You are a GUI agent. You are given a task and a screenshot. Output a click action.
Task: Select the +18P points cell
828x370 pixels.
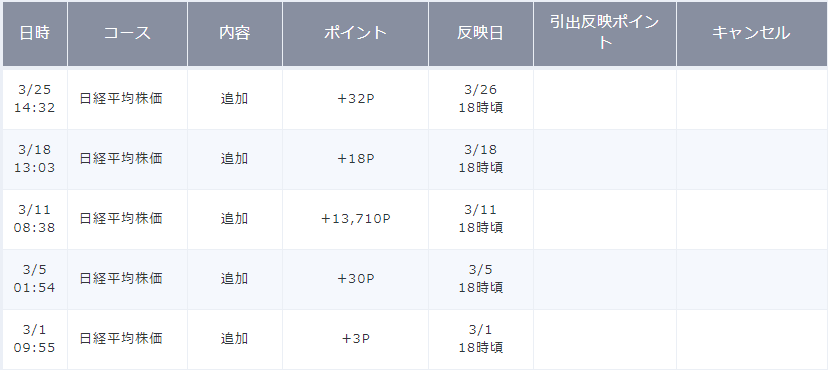click(355, 159)
